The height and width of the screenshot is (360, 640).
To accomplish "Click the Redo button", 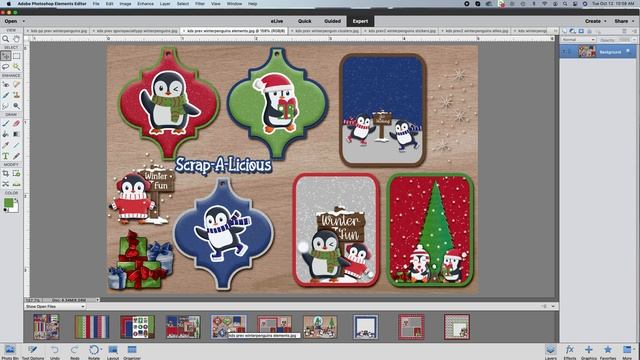I will click(75, 351).
